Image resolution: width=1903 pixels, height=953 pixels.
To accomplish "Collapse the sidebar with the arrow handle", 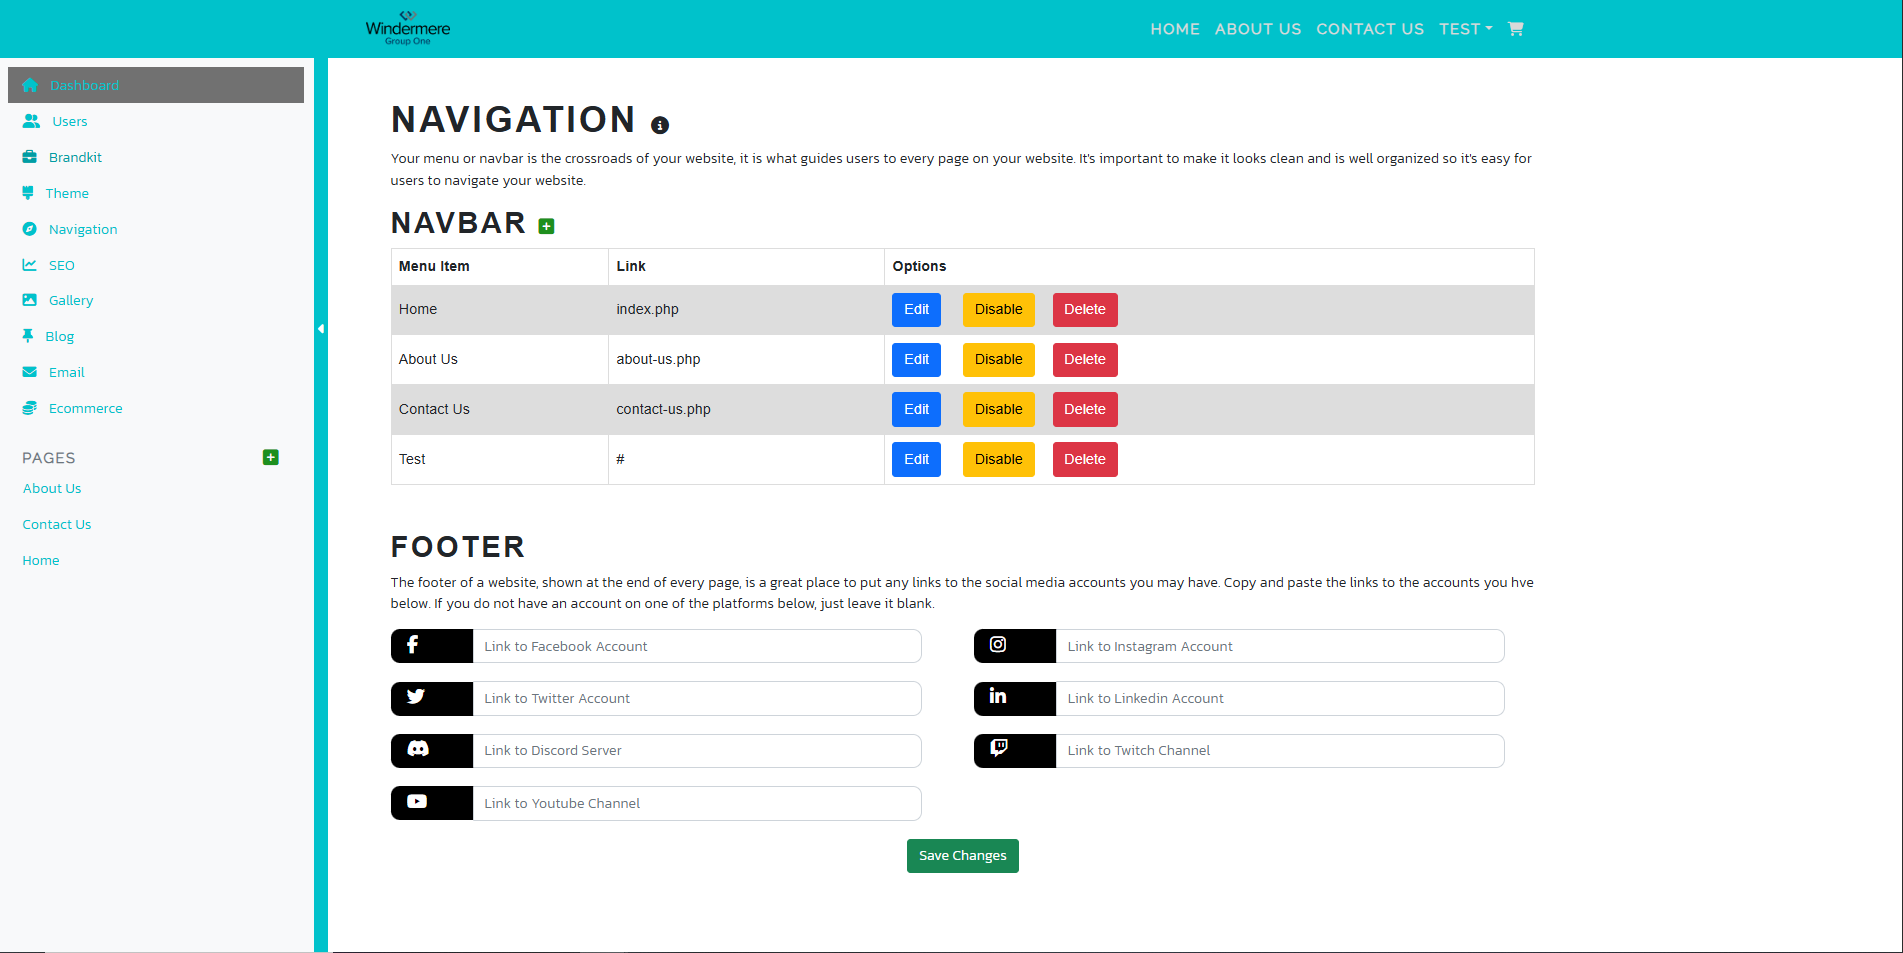I will [321, 328].
